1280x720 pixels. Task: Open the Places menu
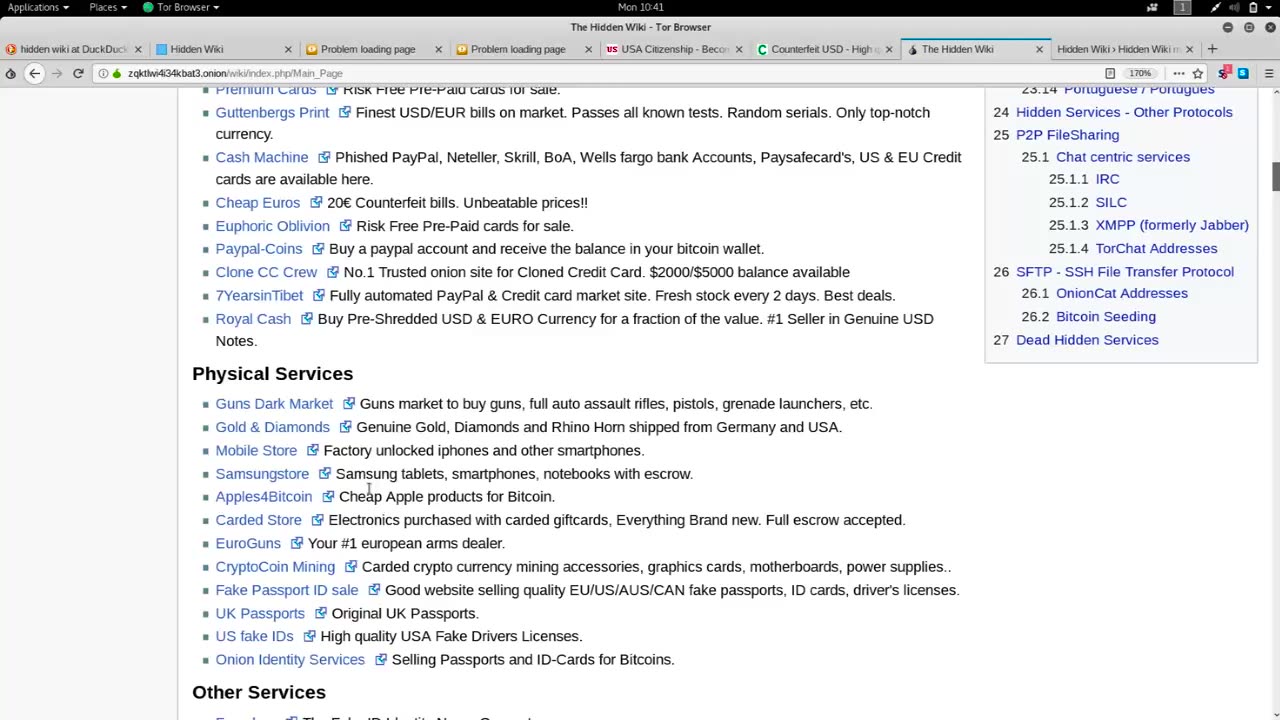click(107, 7)
